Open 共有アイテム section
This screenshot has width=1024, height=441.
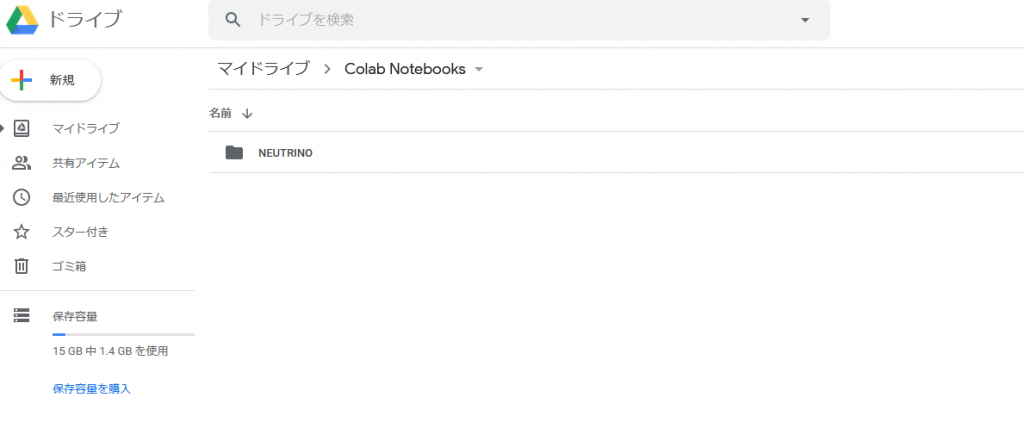(86, 163)
